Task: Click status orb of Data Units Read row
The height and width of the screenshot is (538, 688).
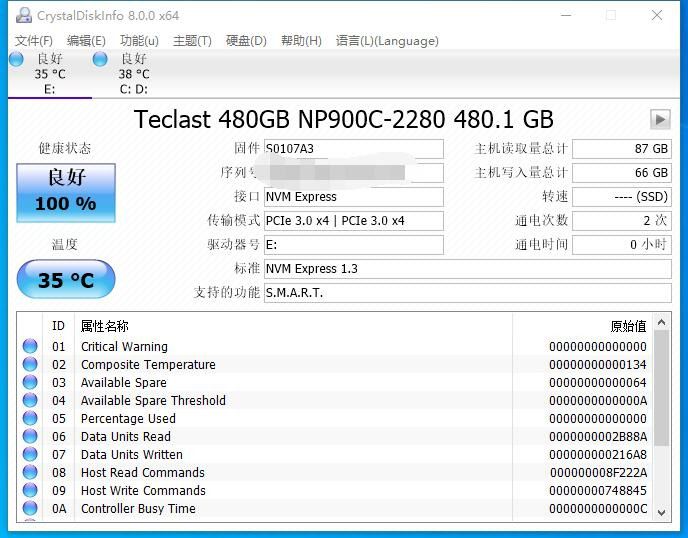Action: click(30, 436)
